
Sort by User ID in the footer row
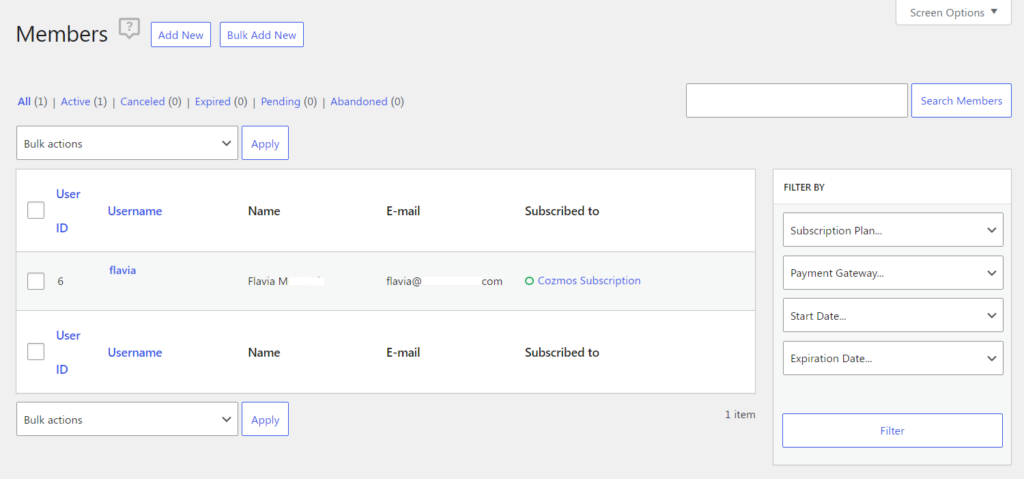(68, 352)
